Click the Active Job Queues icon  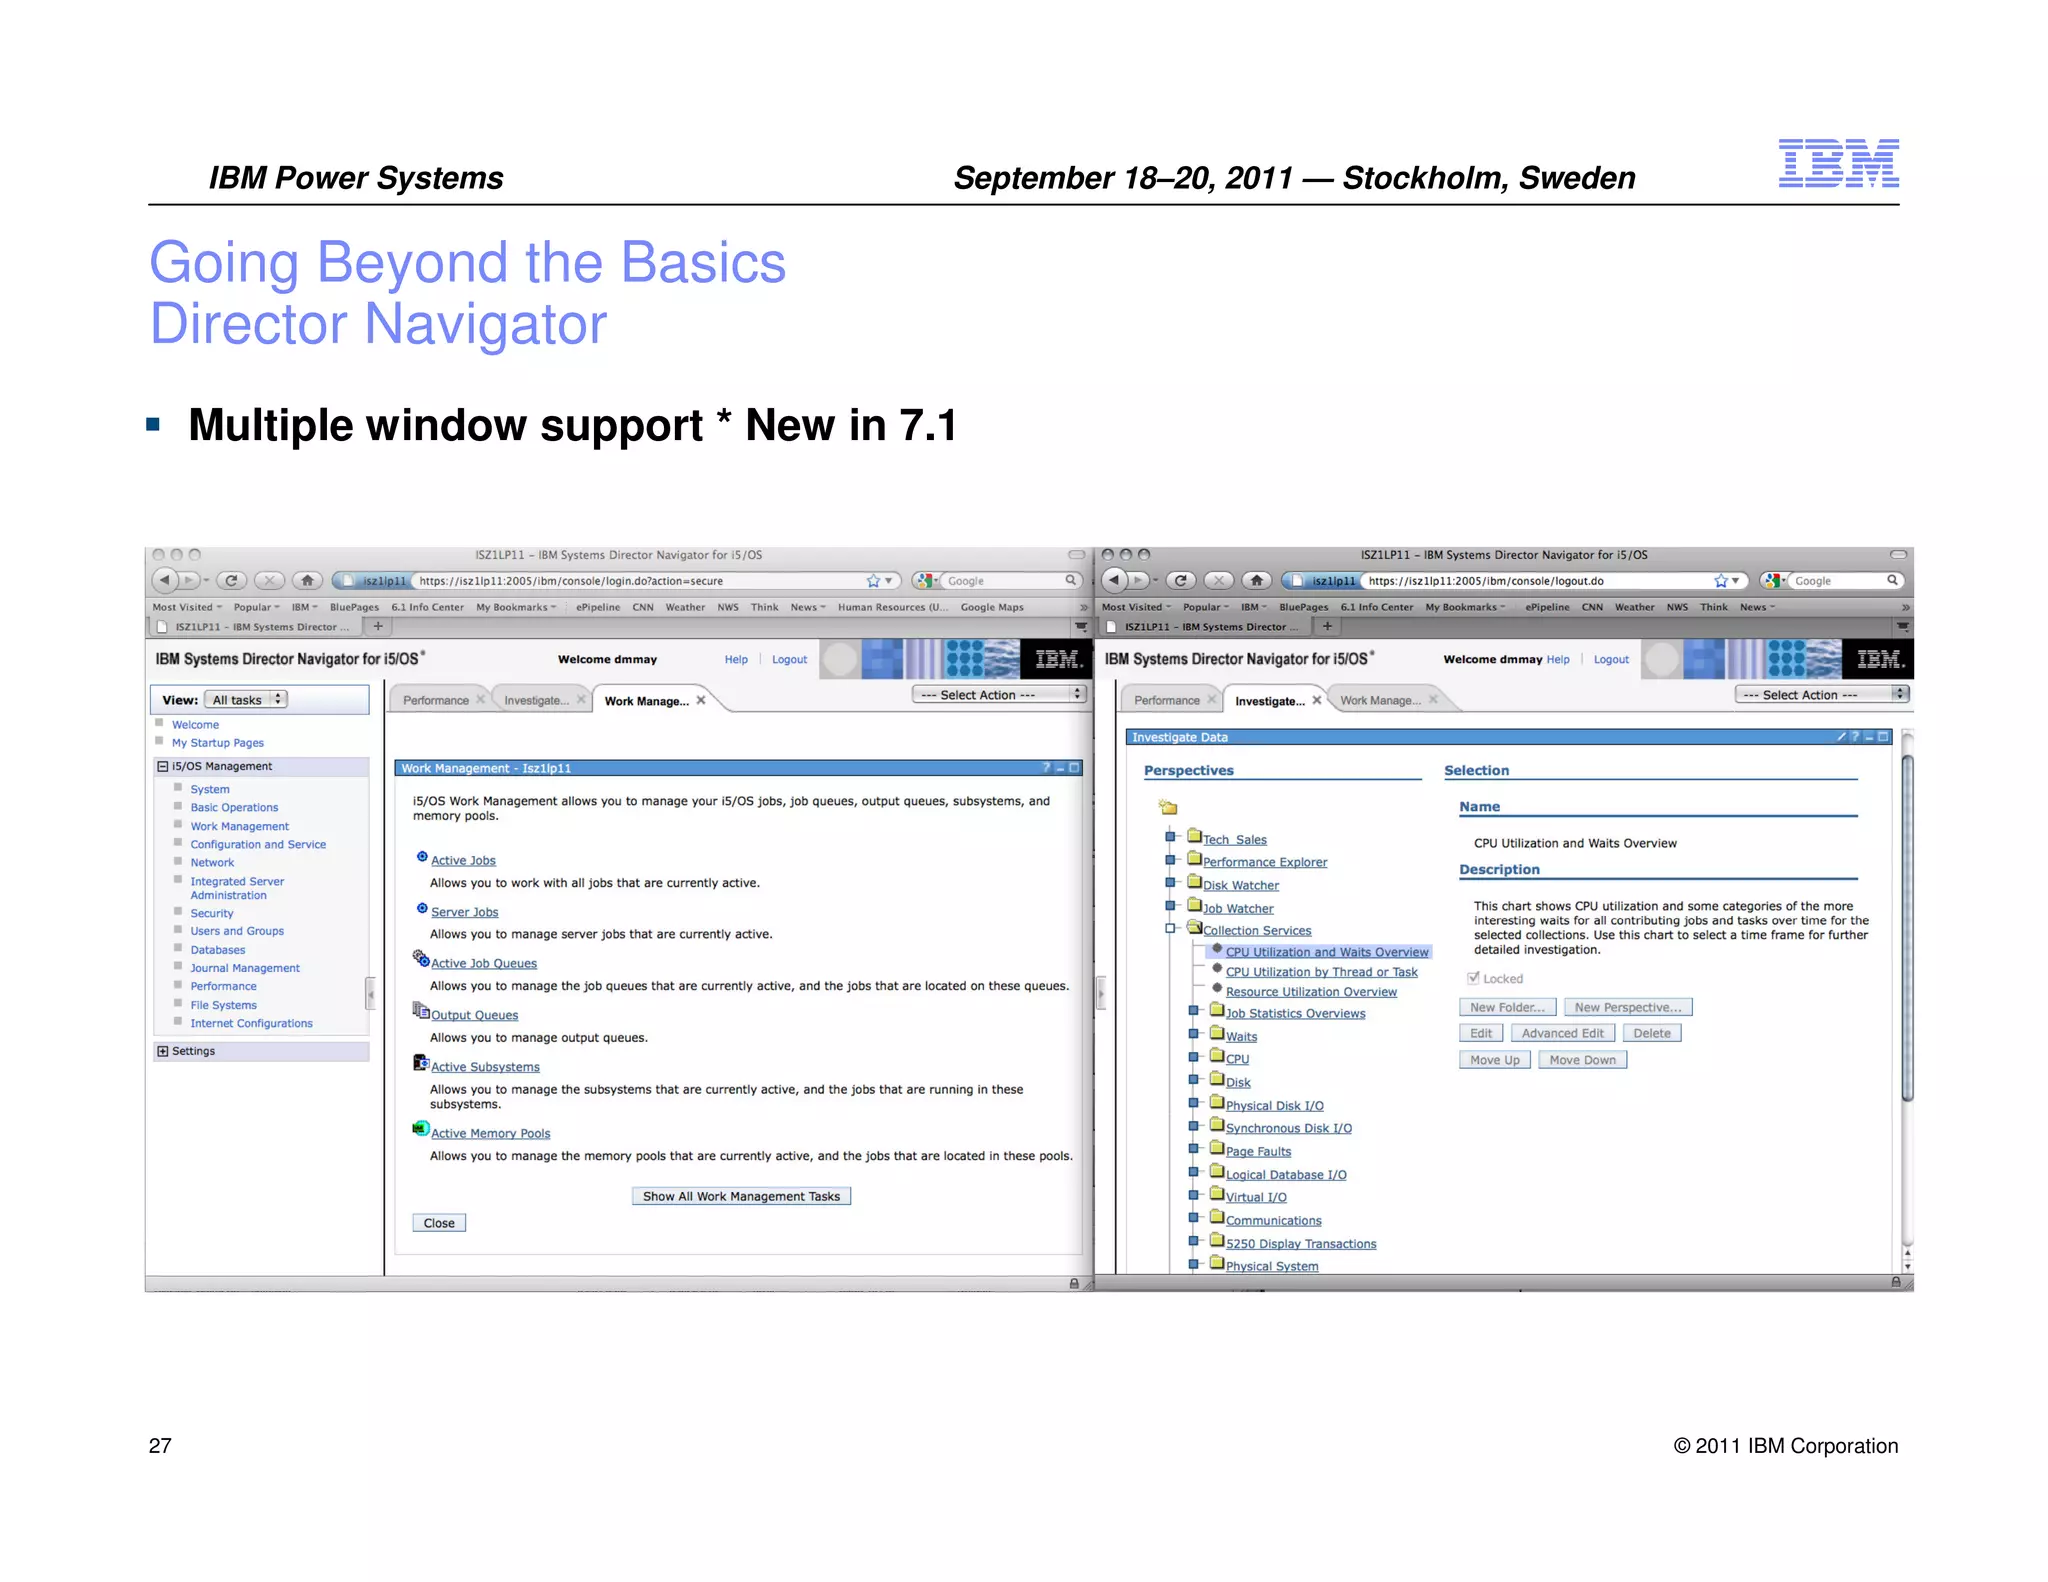(421, 959)
